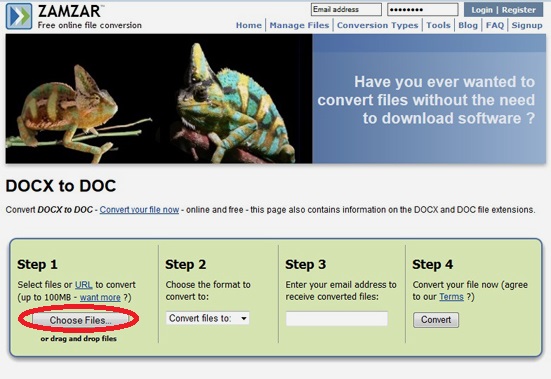551x379 pixels.
Task: Click the ZAMZAR brand name text
Action: pos(69,11)
